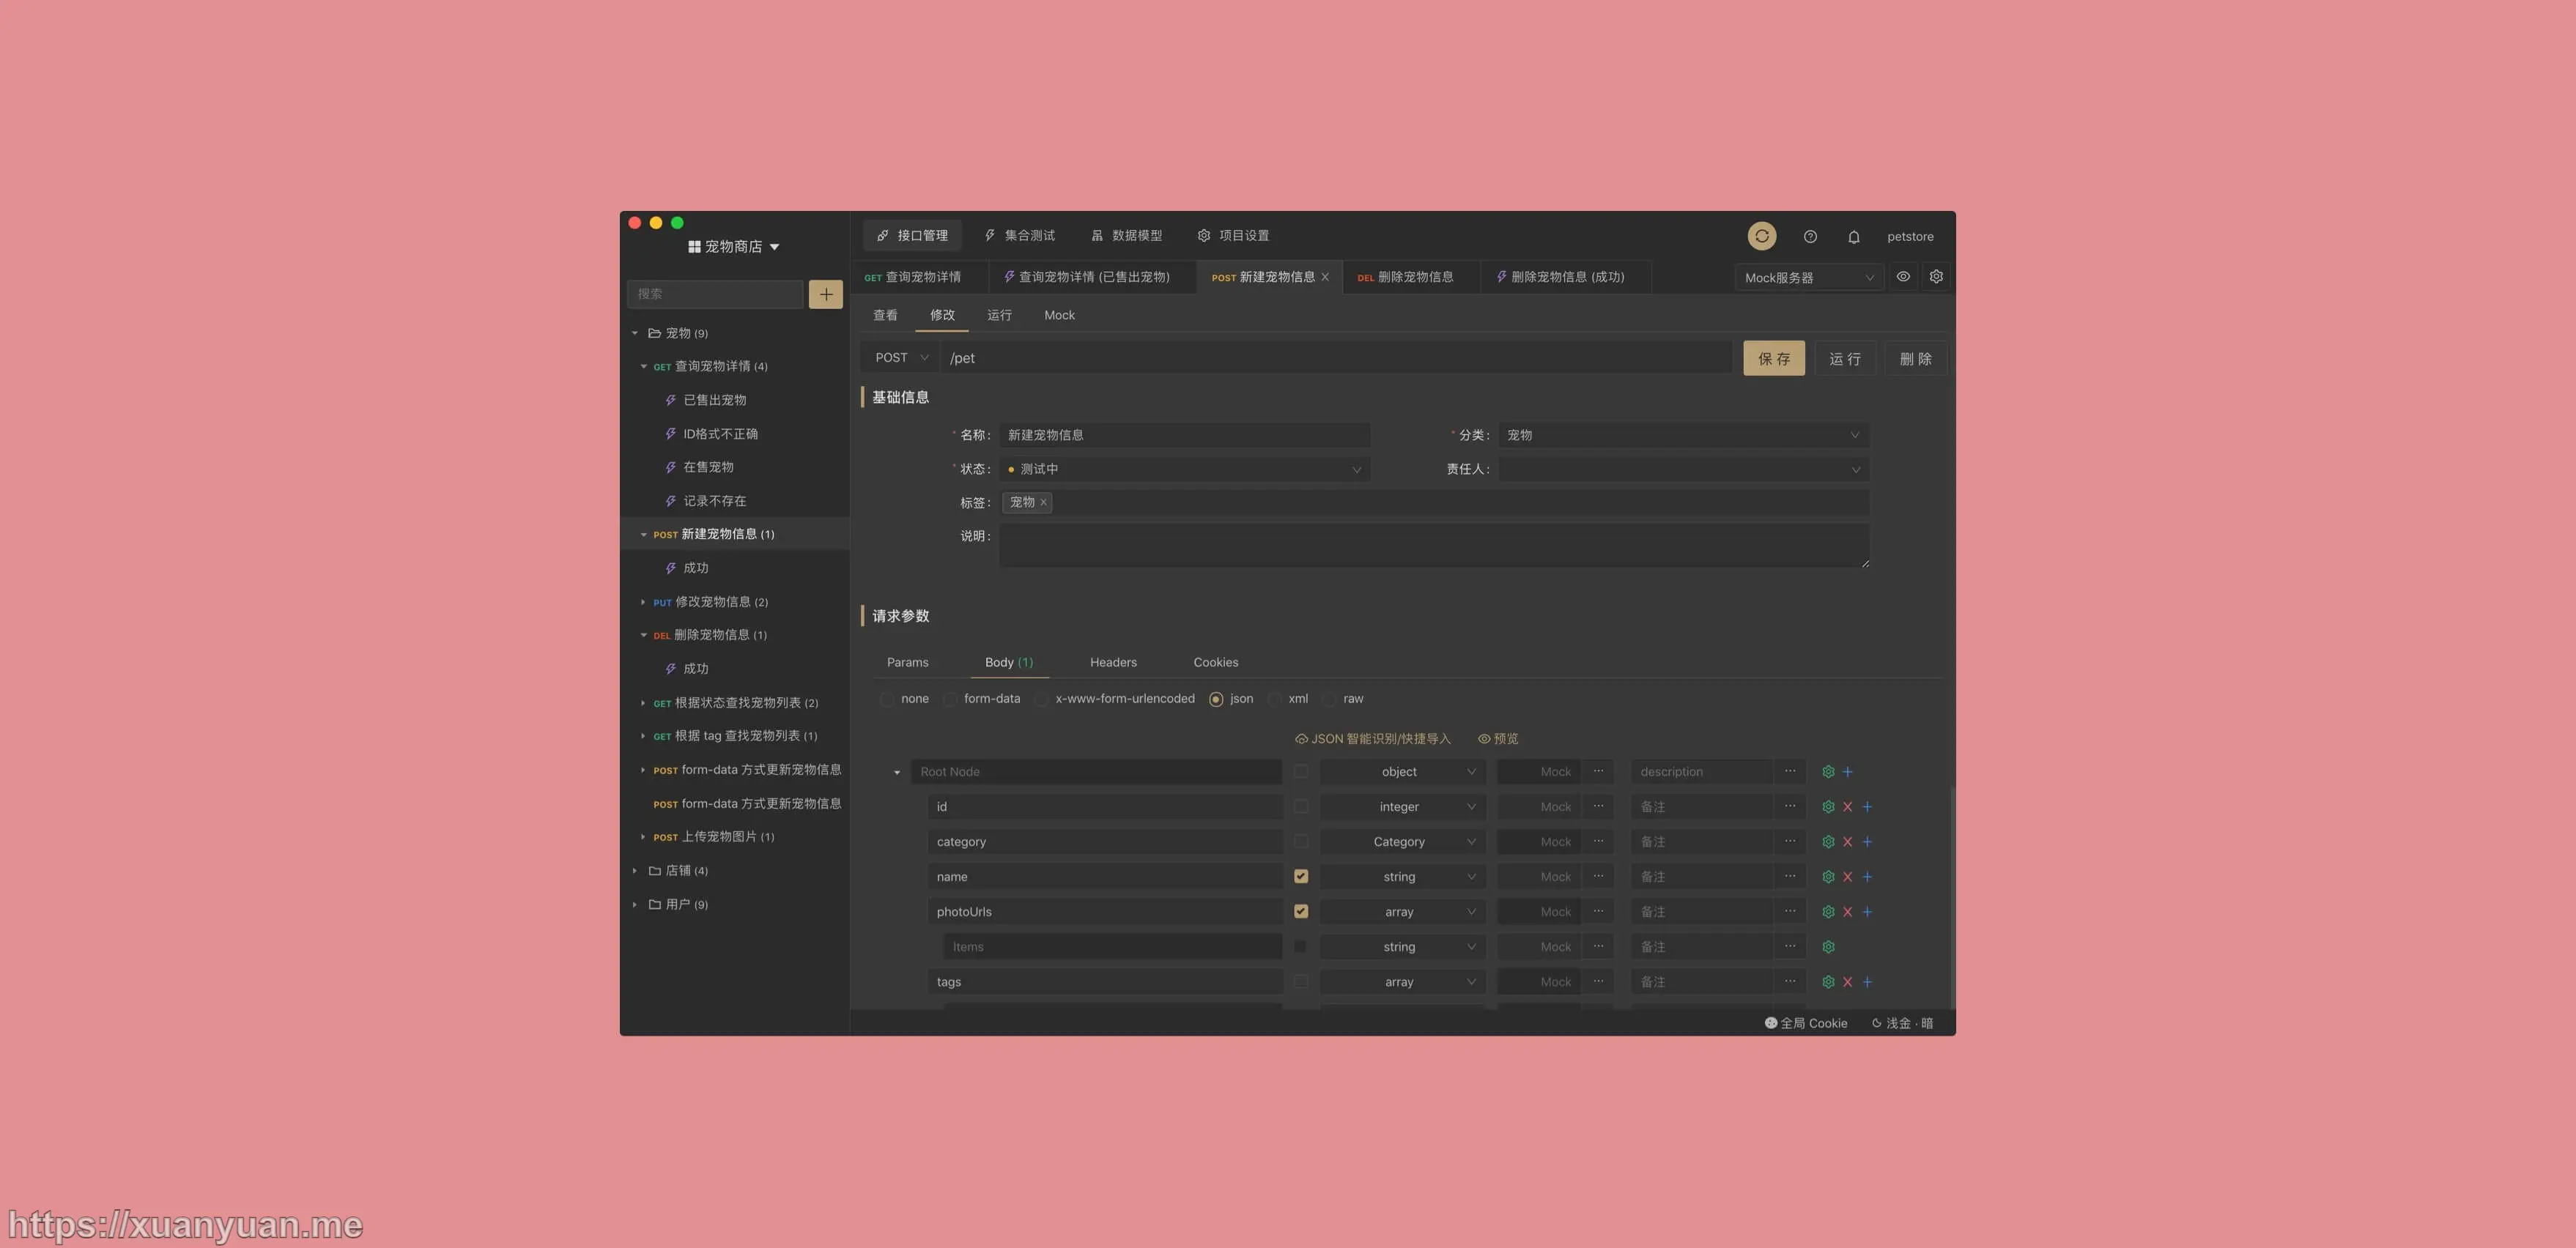Open the Mock服务器 environment dropdown
Viewport: 2576px width, 1248px height.
[1809, 278]
